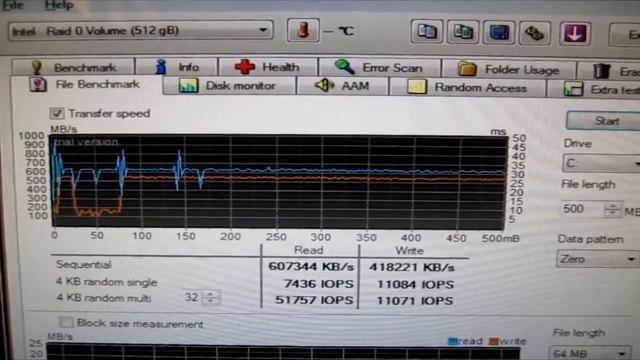Click the purple minimize-to-tray arrow icon
640x360 pixels.
click(x=574, y=33)
